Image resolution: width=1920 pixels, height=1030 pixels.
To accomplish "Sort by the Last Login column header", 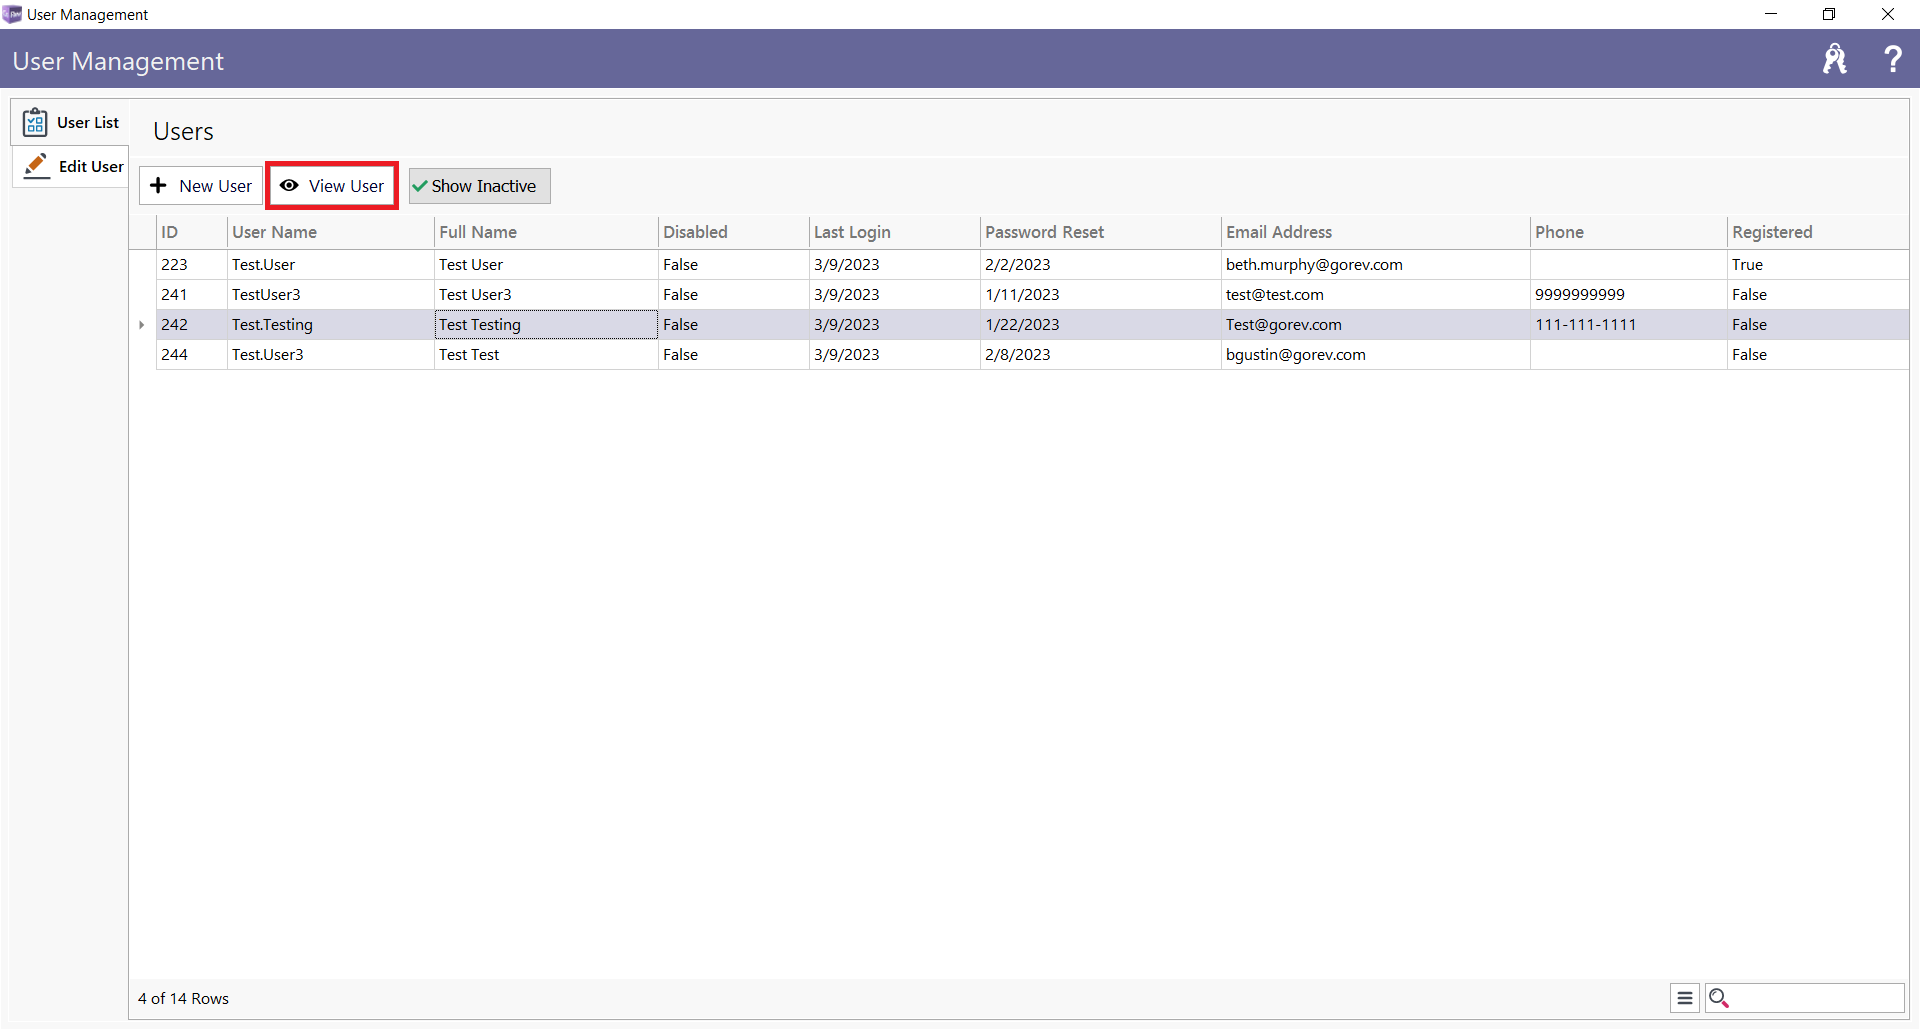I will tap(894, 232).
